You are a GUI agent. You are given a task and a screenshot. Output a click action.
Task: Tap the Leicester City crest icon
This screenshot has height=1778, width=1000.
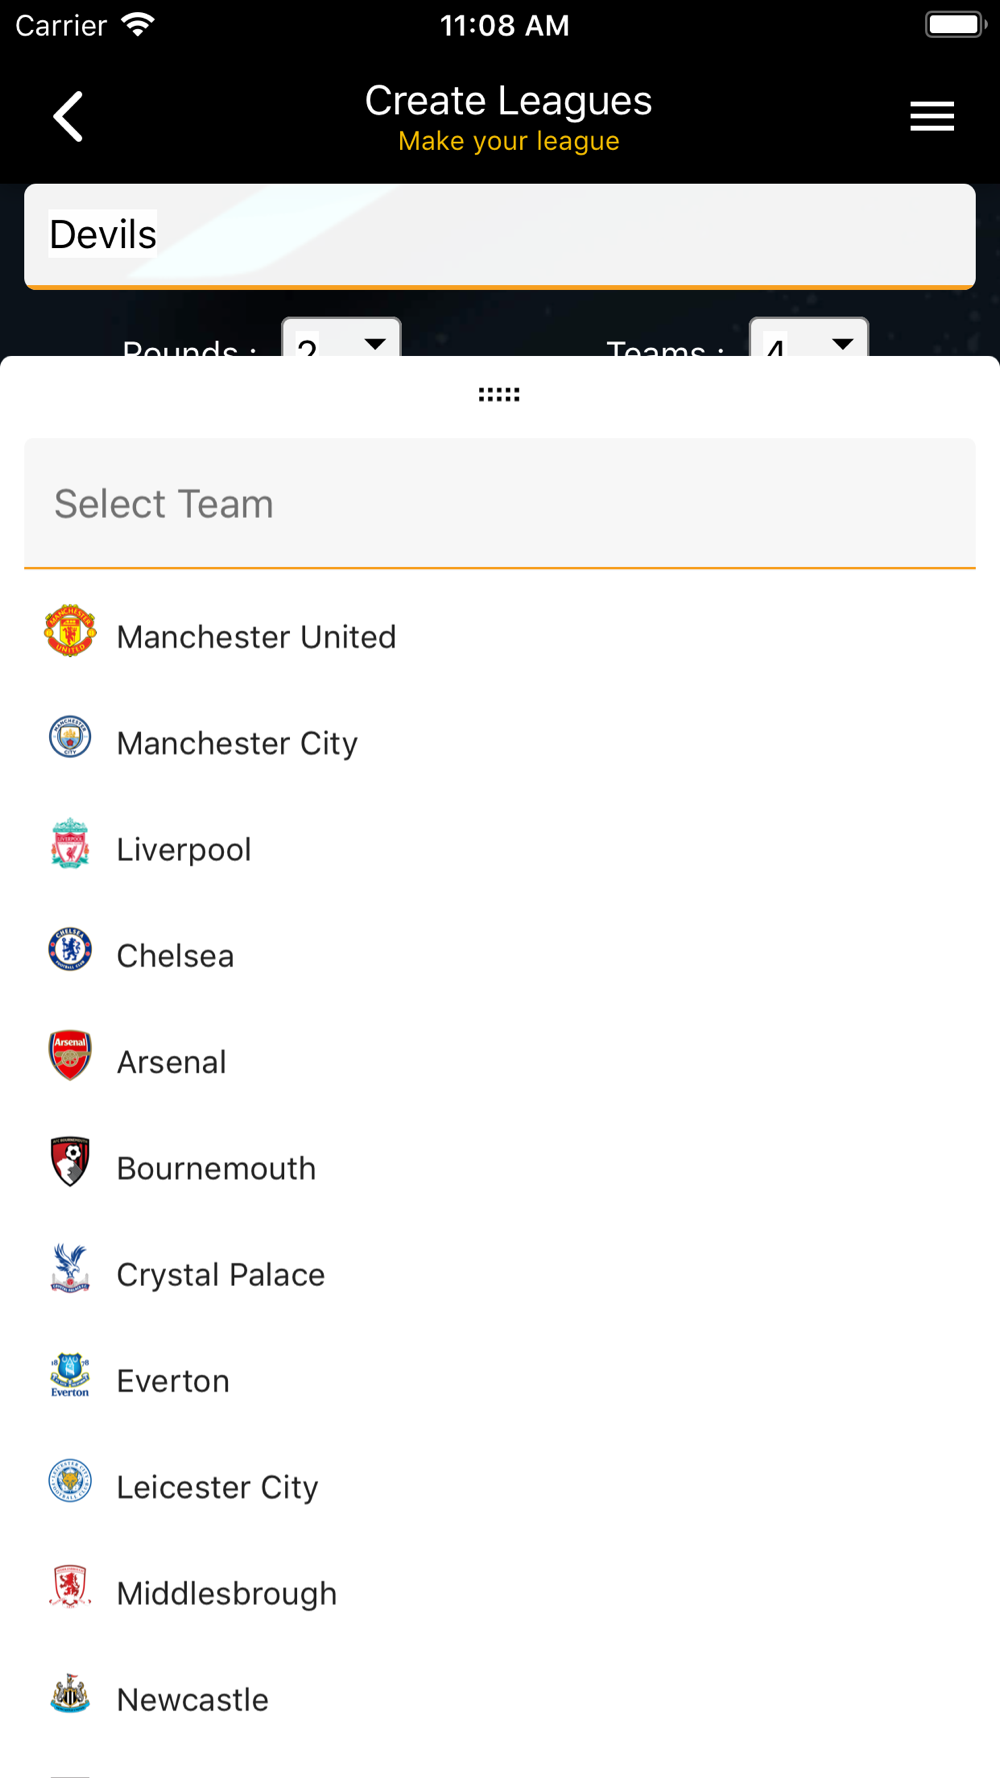pos(70,1481)
